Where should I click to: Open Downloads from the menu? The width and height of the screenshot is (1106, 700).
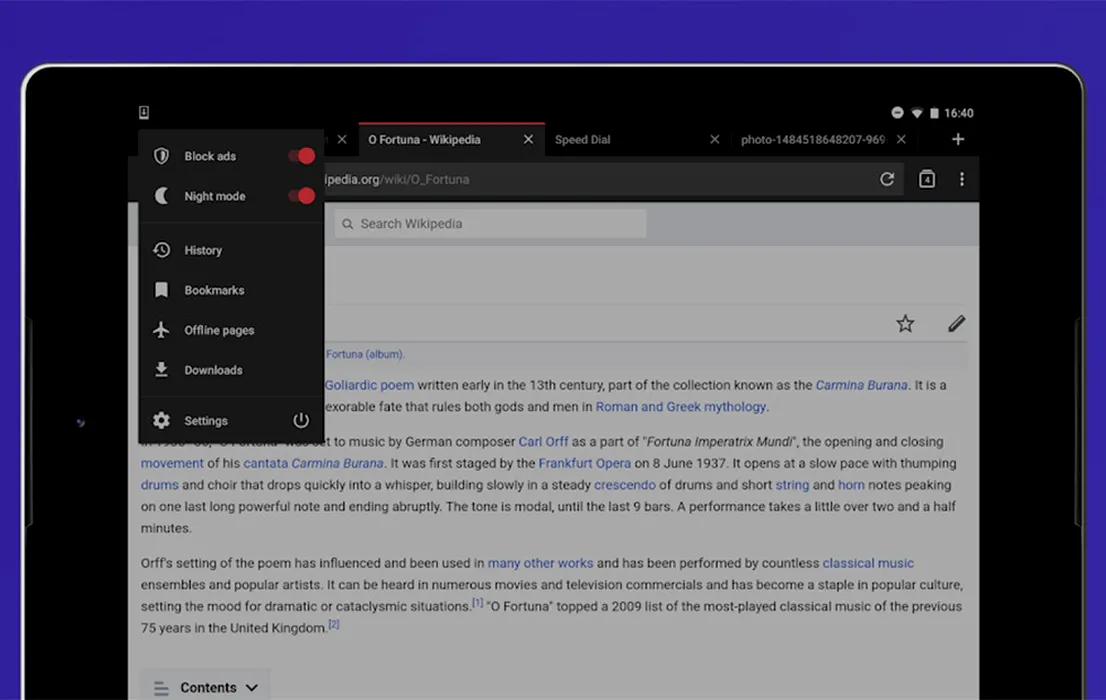point(231,370)
